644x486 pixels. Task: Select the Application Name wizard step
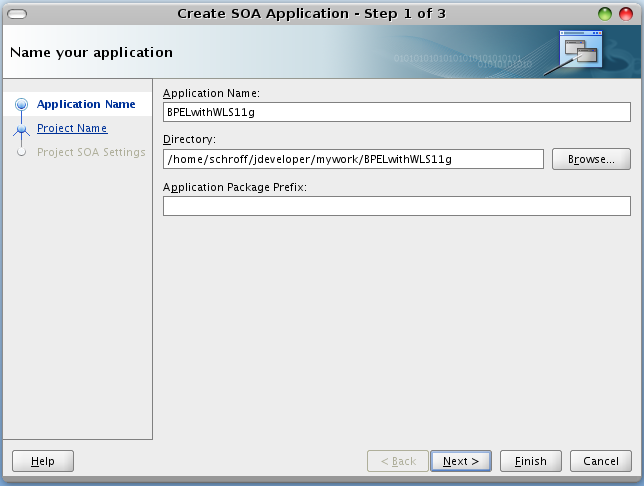86,104
